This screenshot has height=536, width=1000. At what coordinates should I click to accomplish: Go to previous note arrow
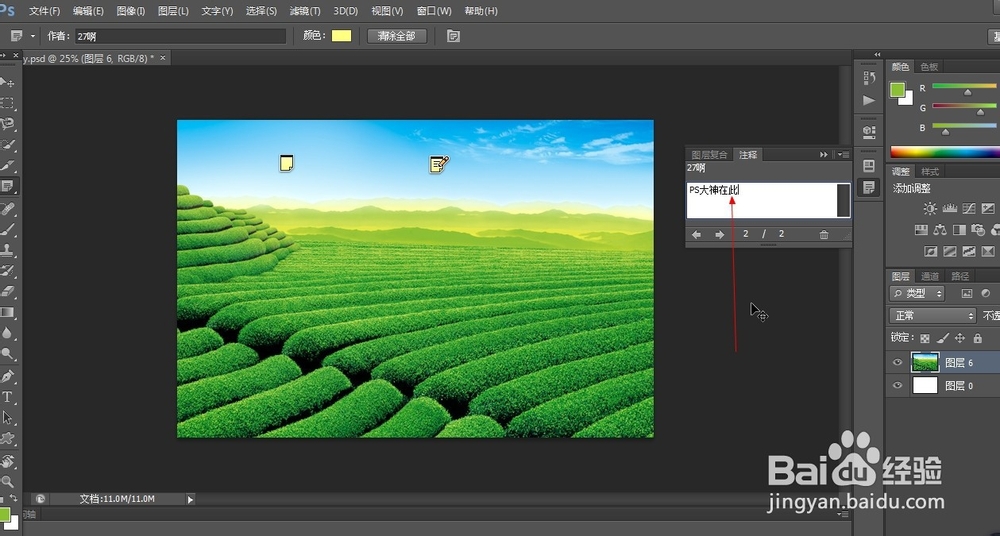coord(696,234)
